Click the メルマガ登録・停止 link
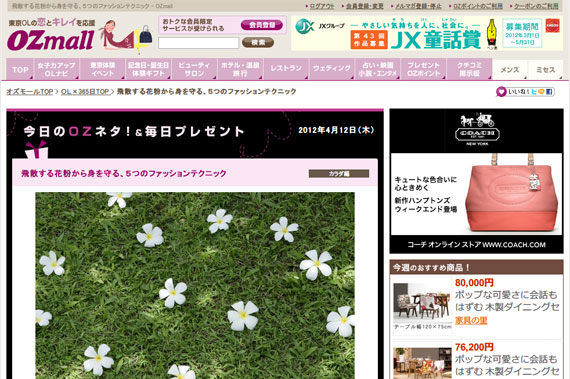 (x=418, y=6)
